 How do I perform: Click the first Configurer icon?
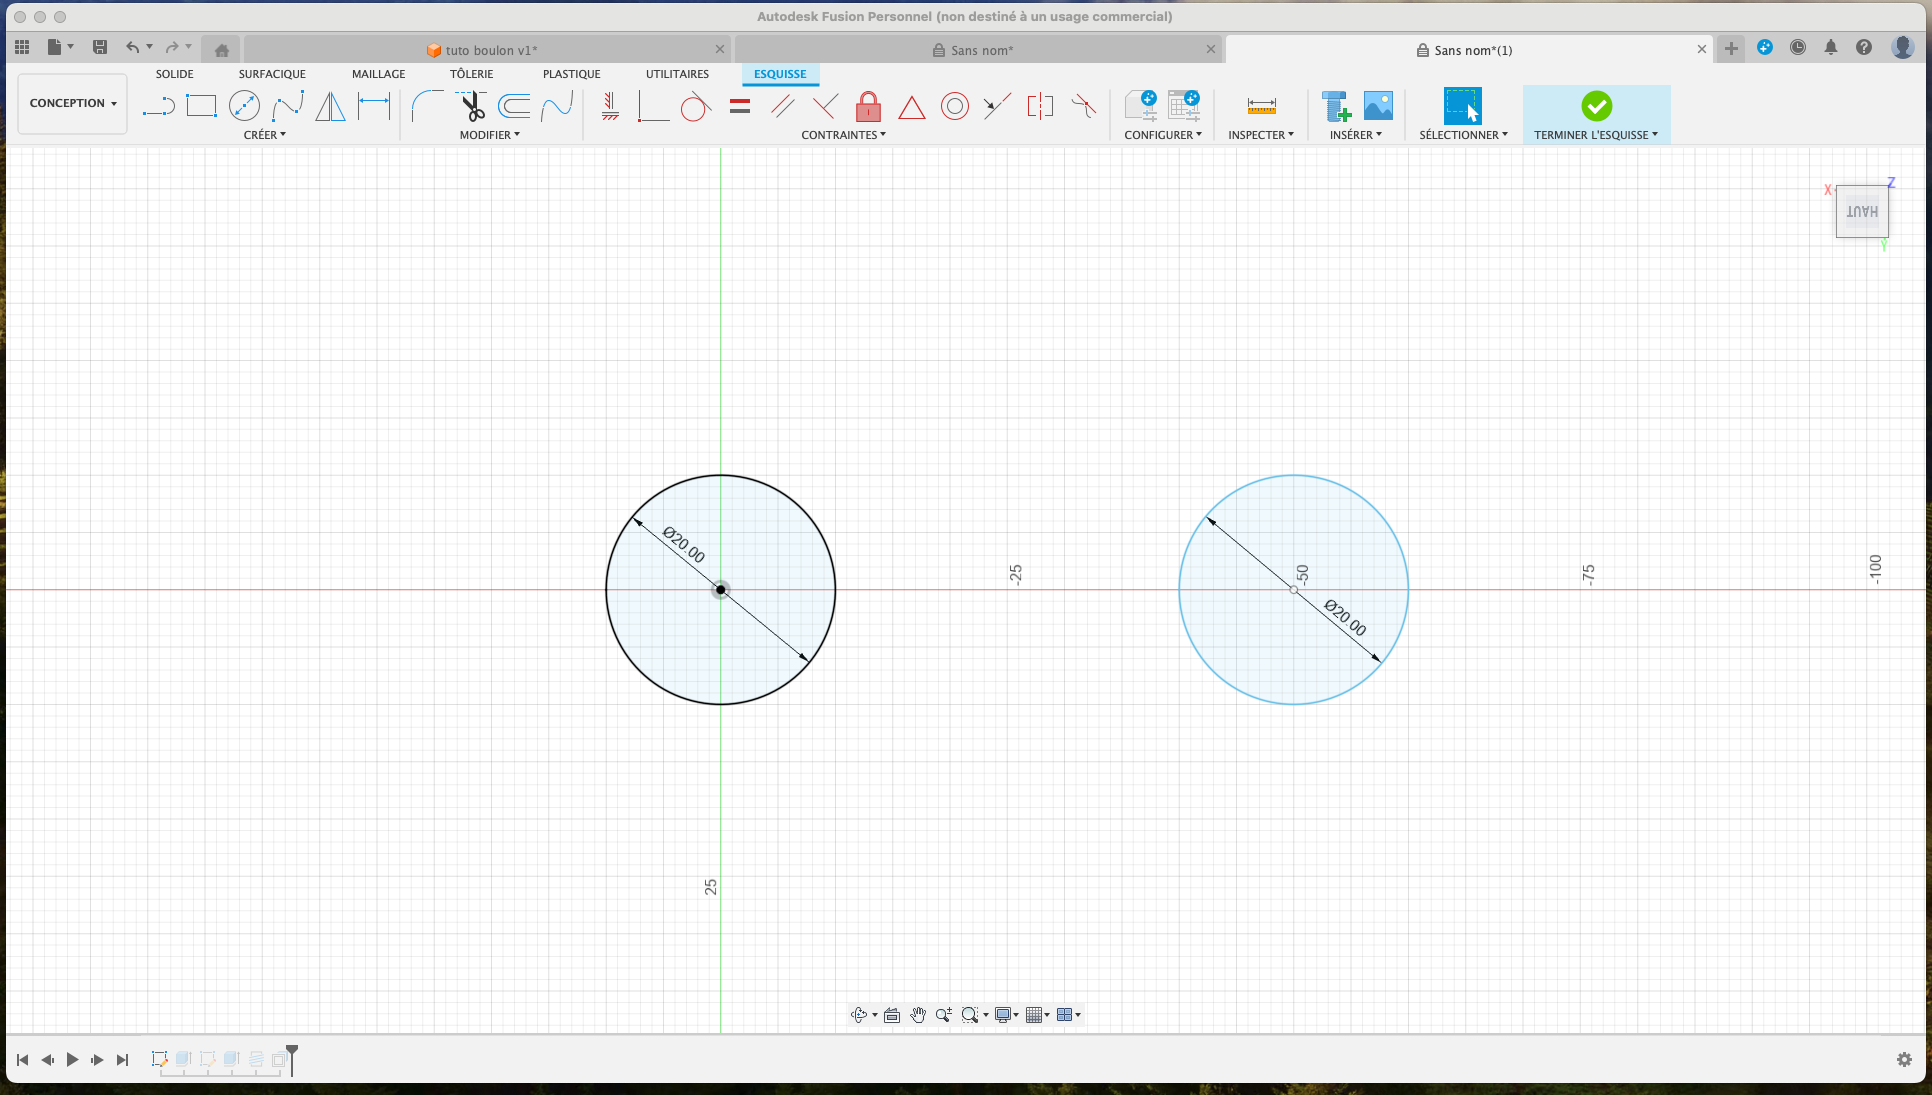[x=1141, y=105]
